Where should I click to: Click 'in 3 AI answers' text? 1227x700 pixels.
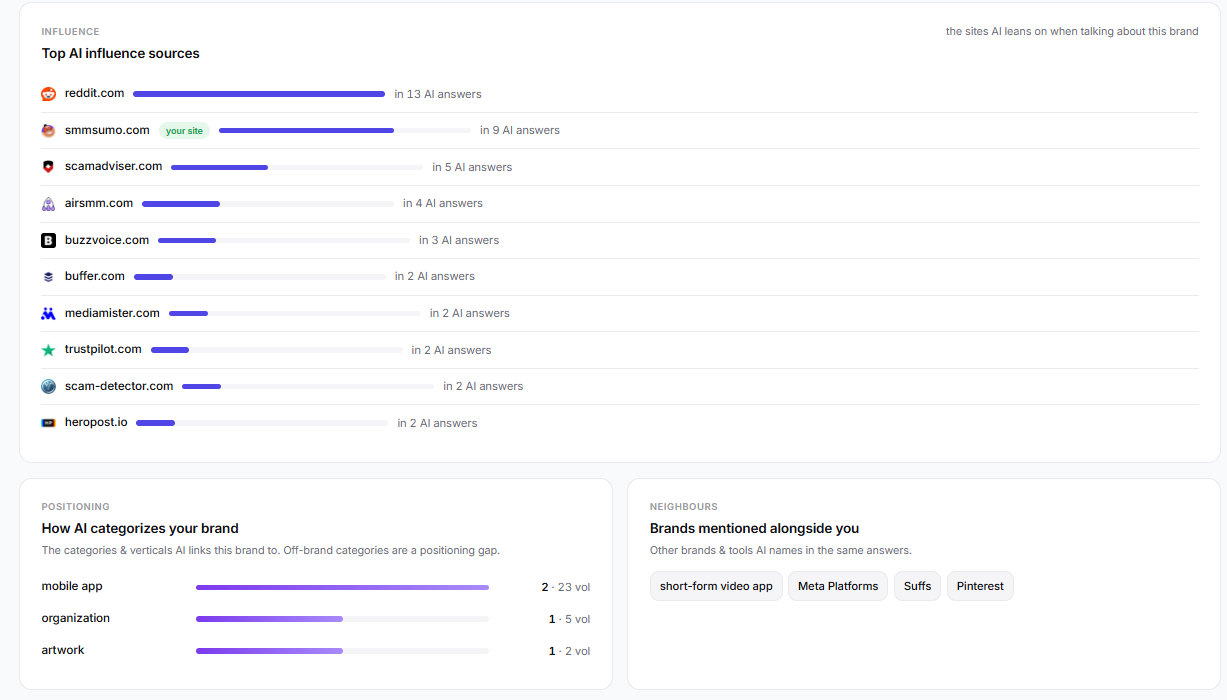click(459, 240)
